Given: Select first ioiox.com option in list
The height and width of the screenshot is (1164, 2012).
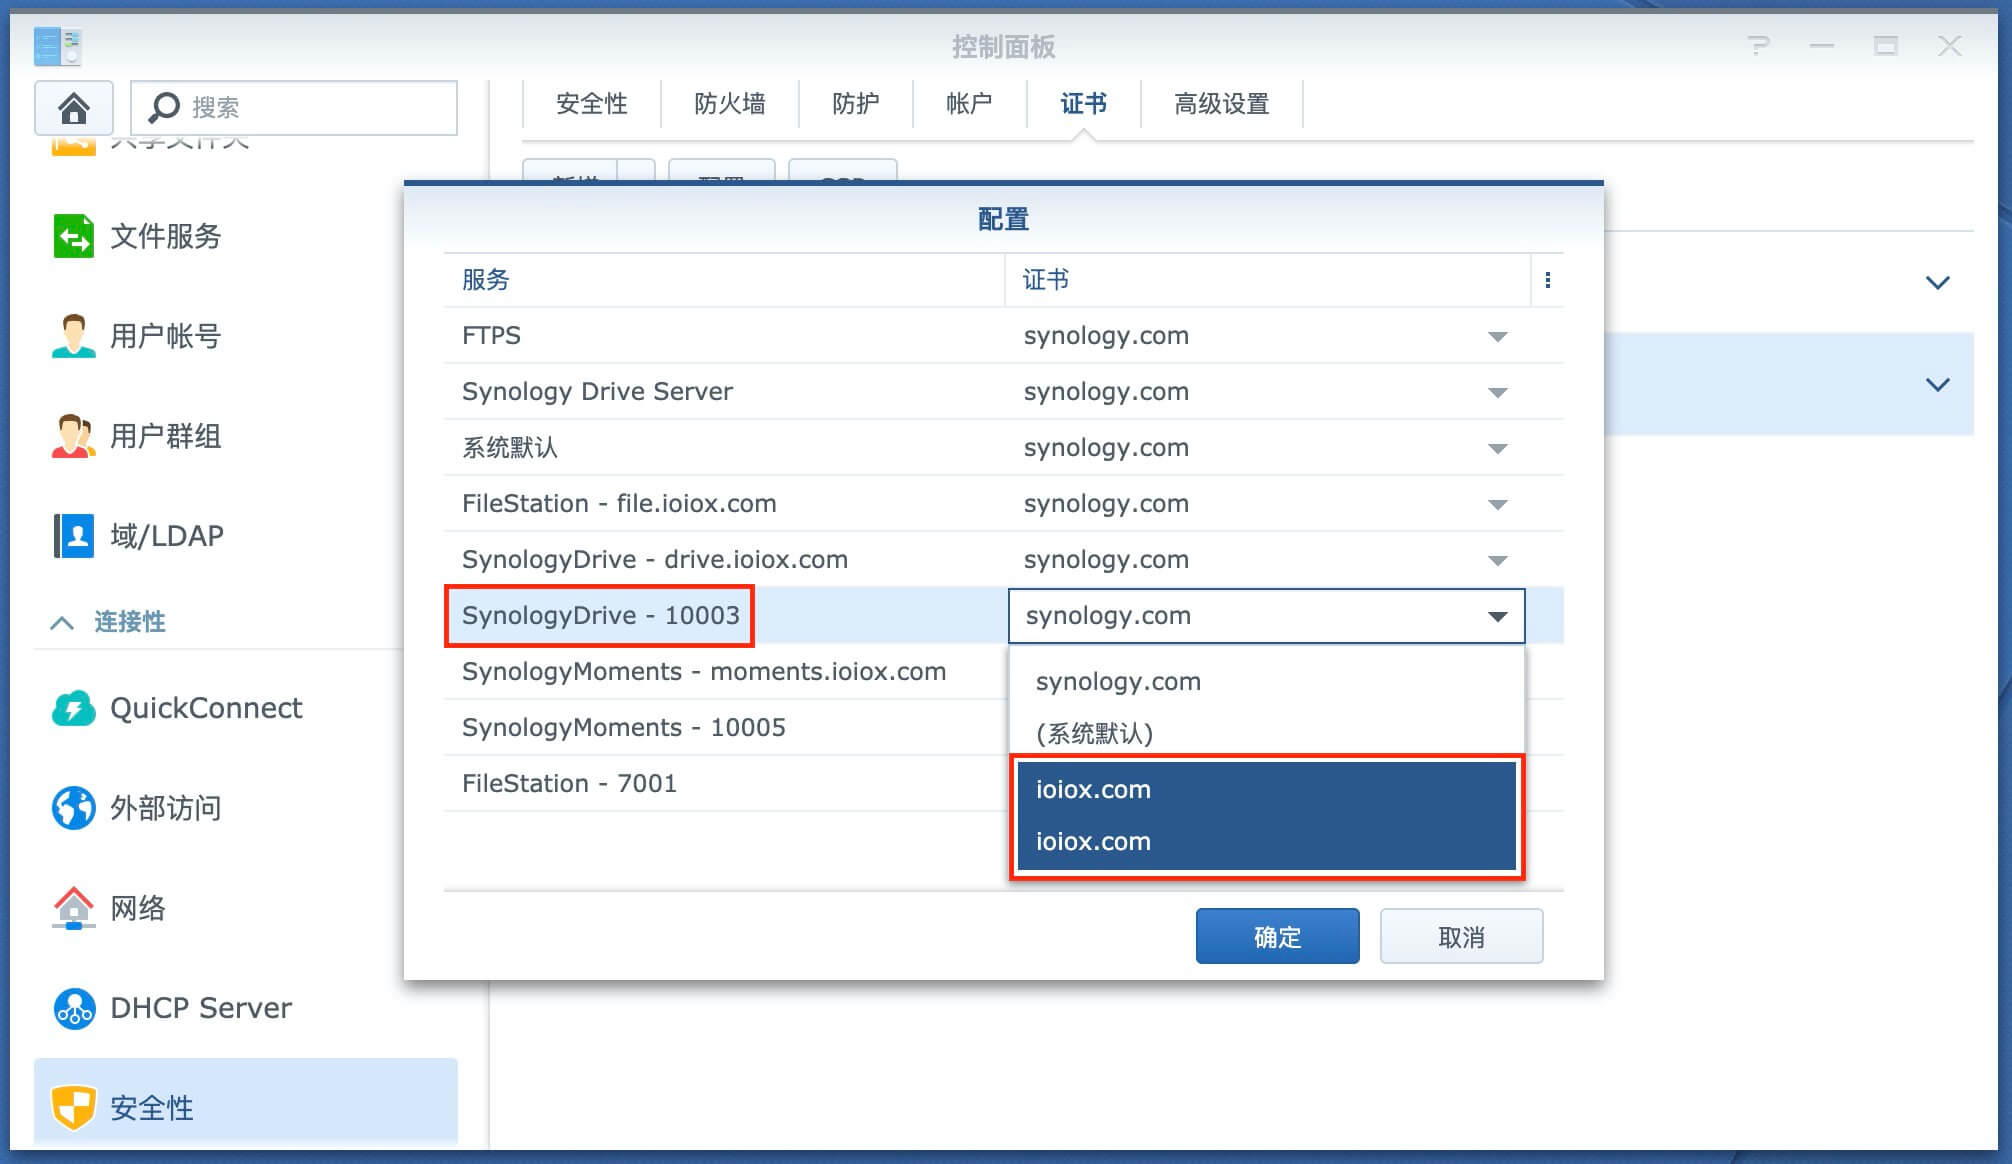Looking at the screenshot, I should [1266, 790].
